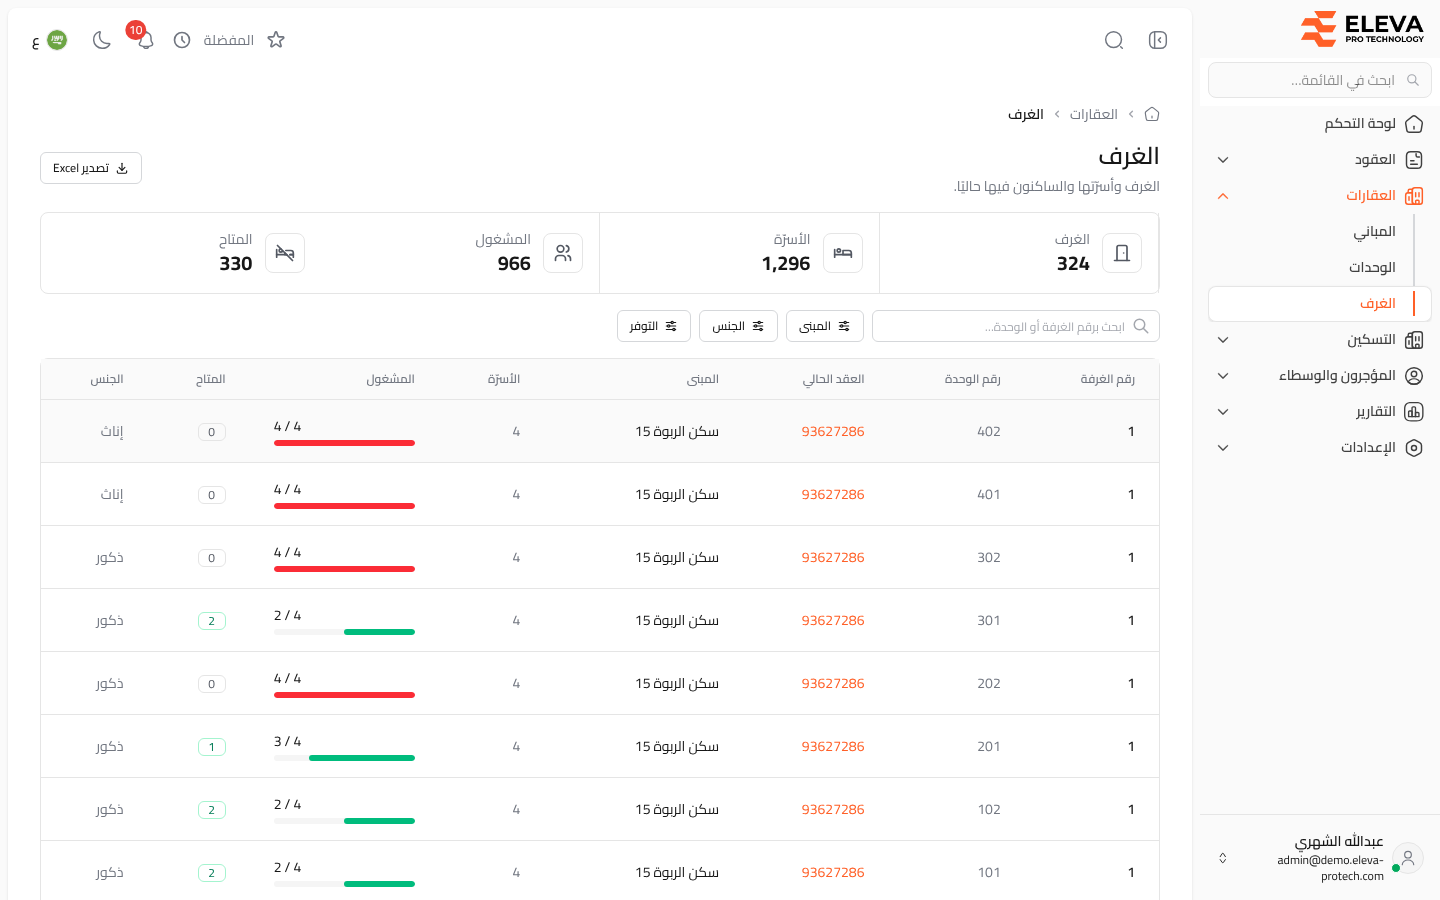This screenshot has height=900, width=1440.
Task: Click occupancy bar for unit 401
Action: 344,506
